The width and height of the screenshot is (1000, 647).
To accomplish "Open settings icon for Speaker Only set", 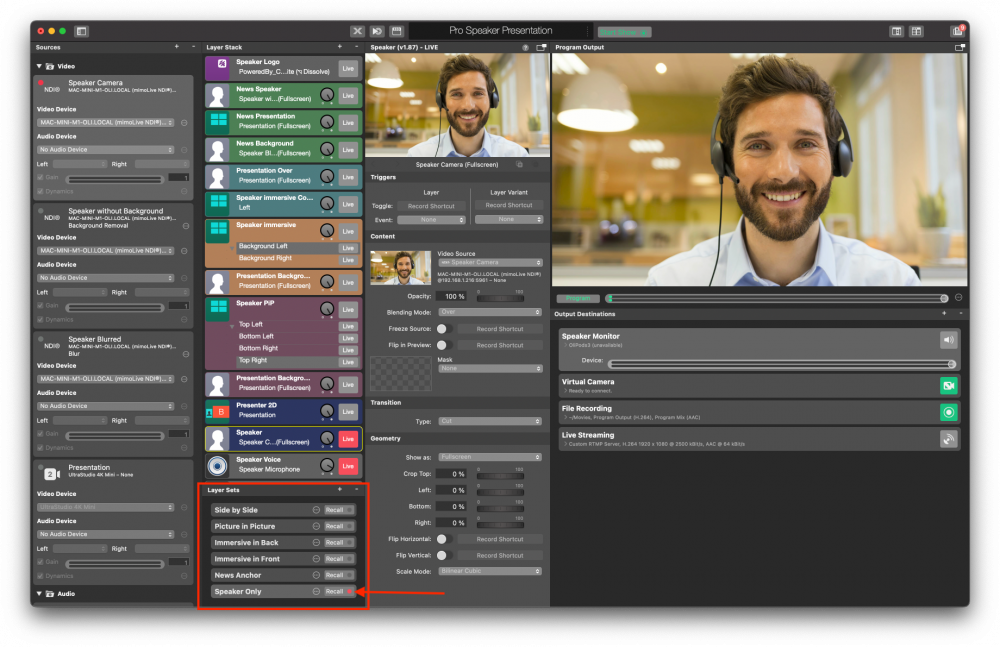I will click(x=316, y=591).
